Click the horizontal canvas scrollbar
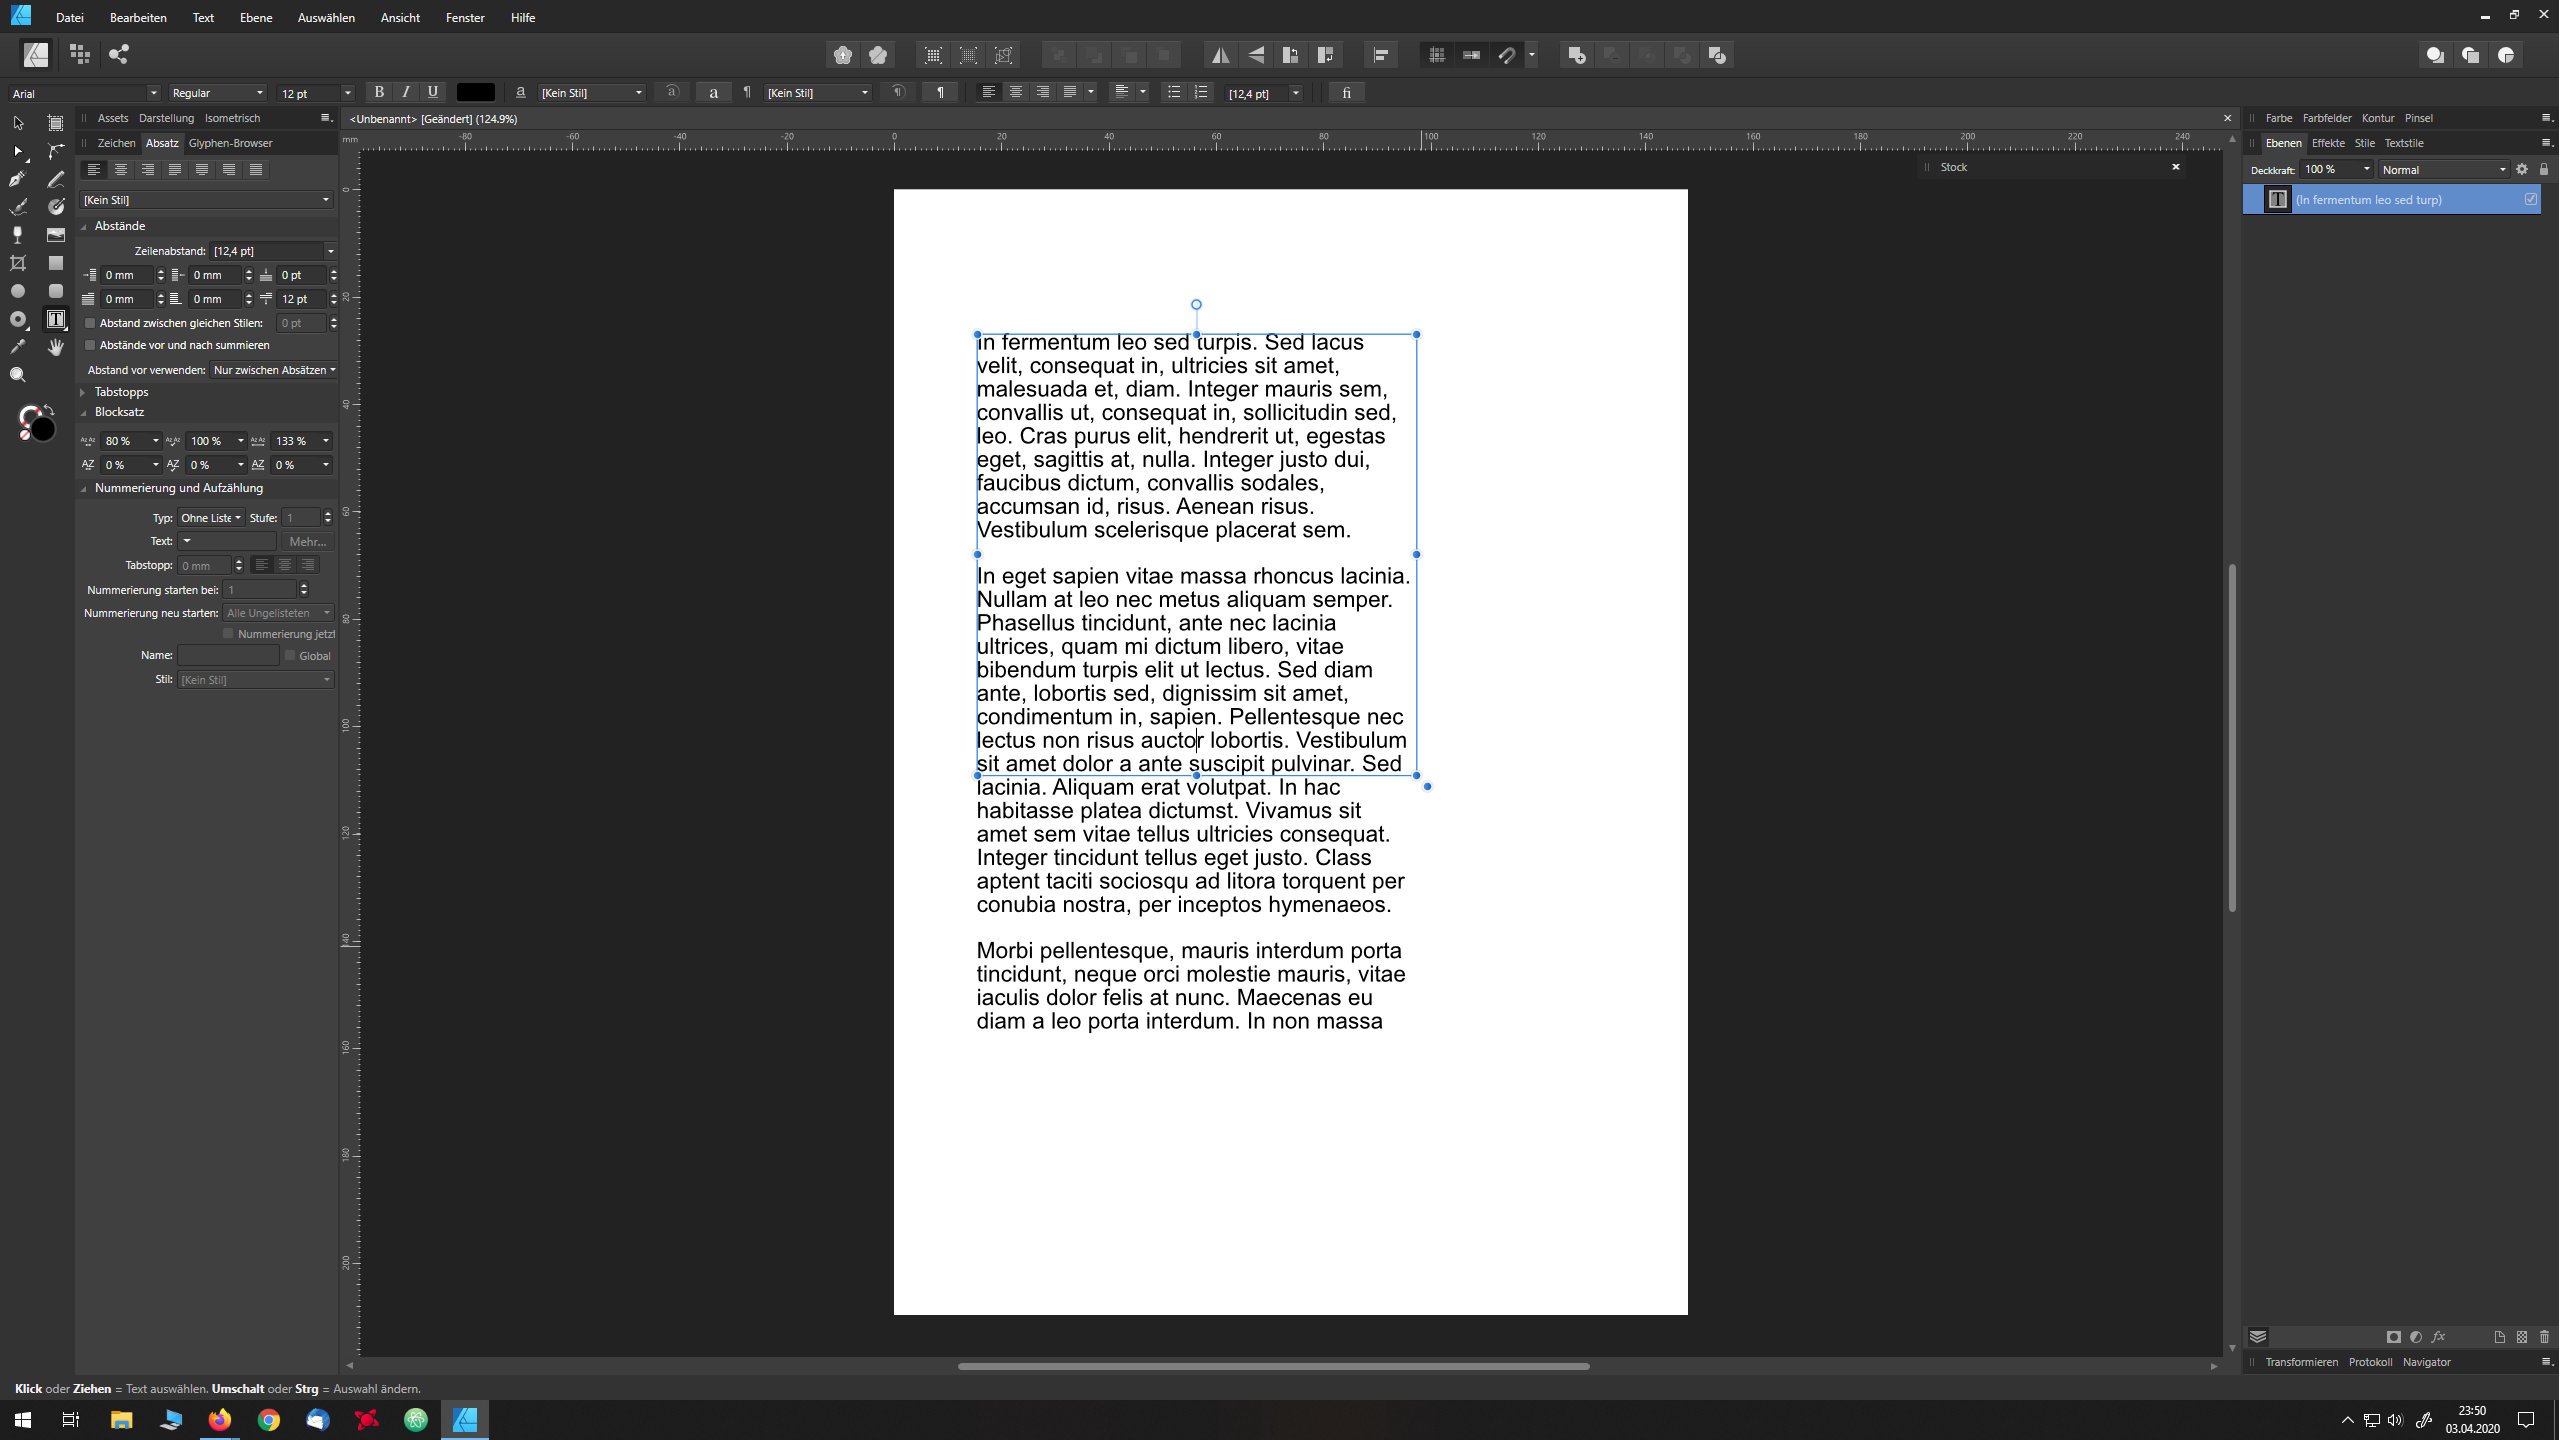This screenshot has height=1440, width=2560. pyautogui.click(x=1273, y=1366)
